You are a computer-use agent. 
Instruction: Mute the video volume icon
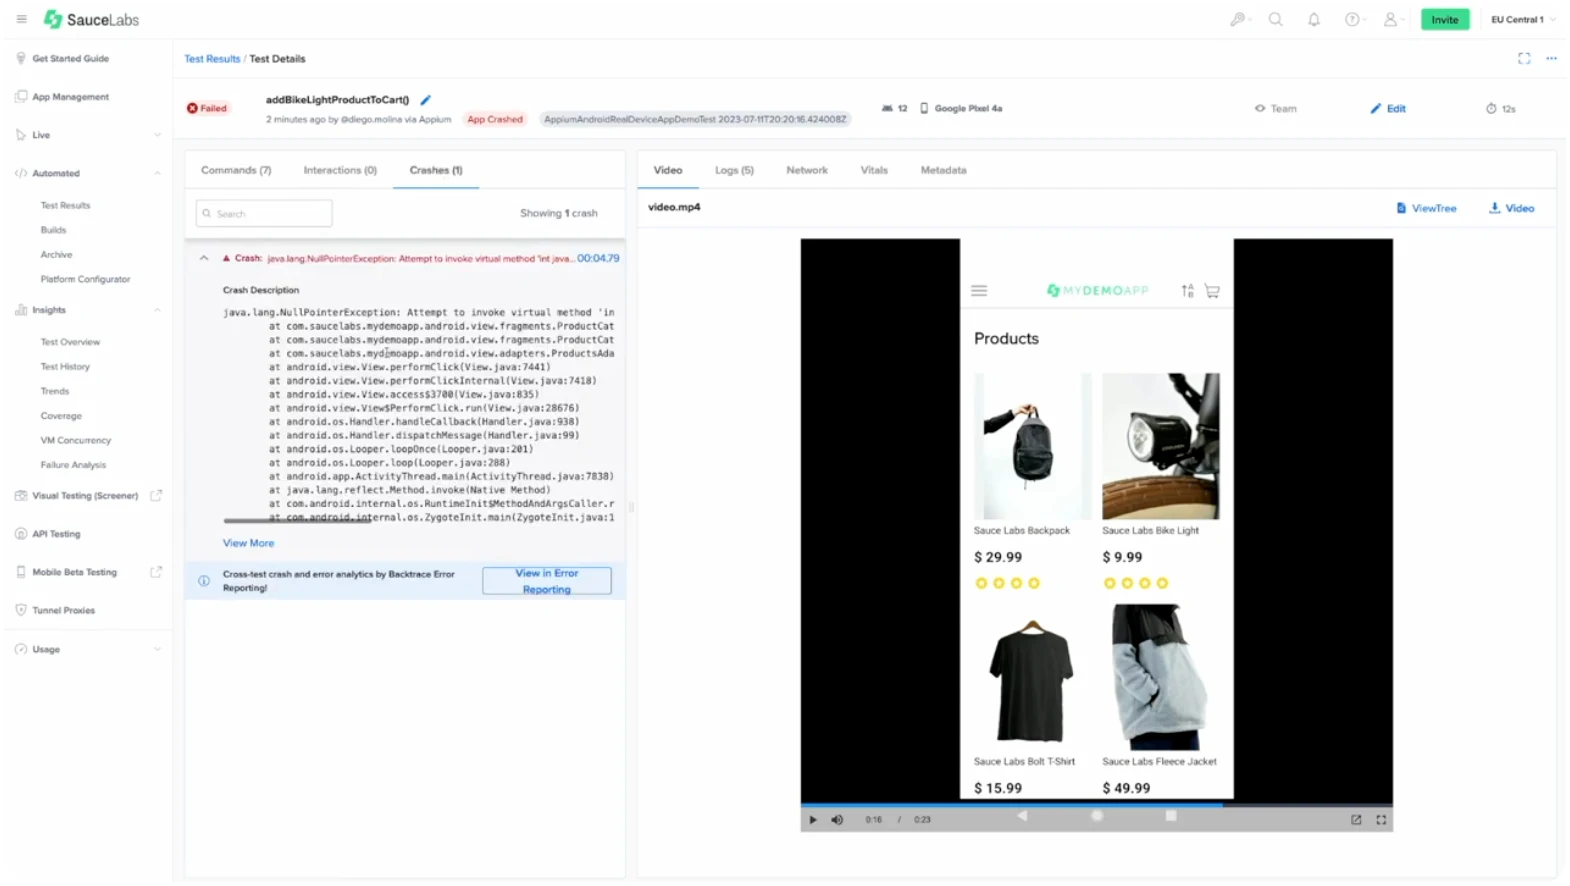pos(837,820)
